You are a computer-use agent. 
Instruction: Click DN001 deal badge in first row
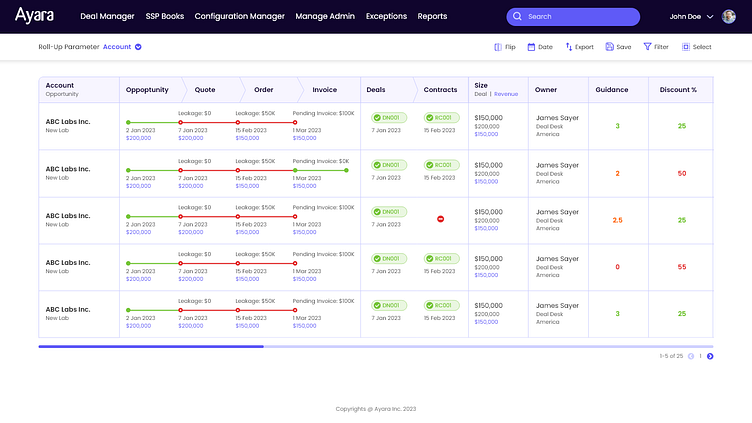389,118
